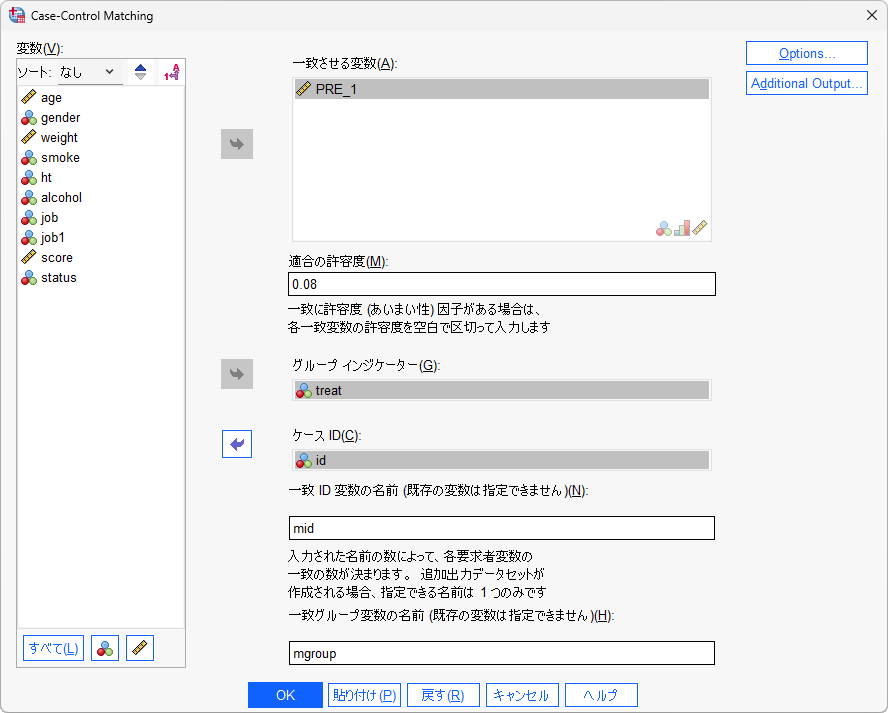Click the return arrow next to ケース ID

tap(236, 444)
